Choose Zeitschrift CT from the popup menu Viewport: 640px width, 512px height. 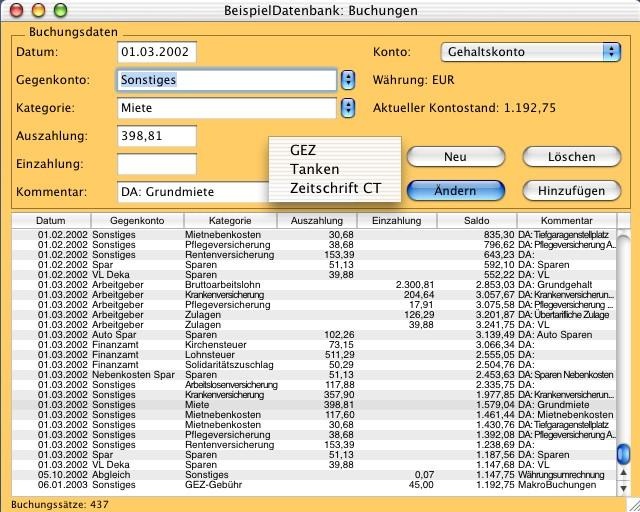(335, 188)
